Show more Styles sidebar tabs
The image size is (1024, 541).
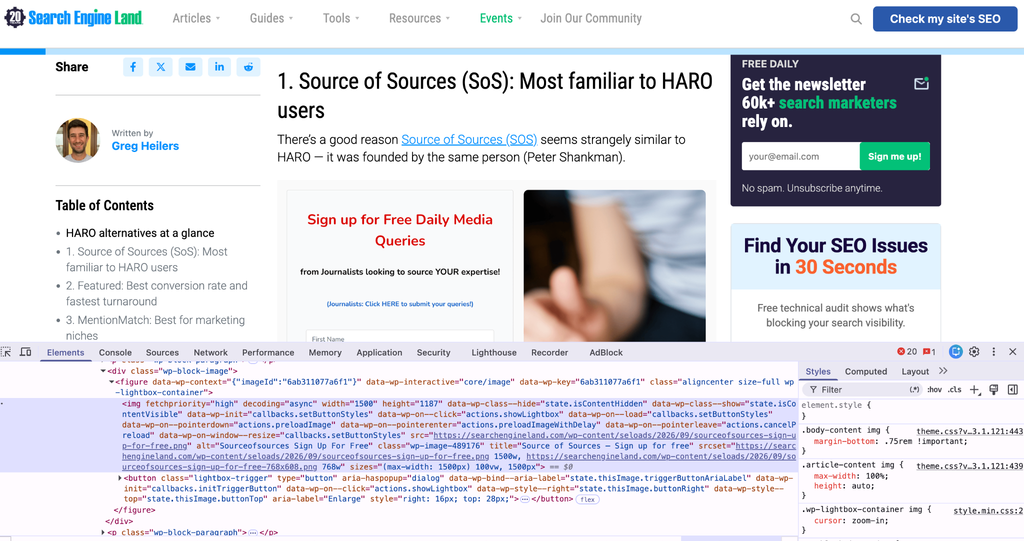(943, 371)
